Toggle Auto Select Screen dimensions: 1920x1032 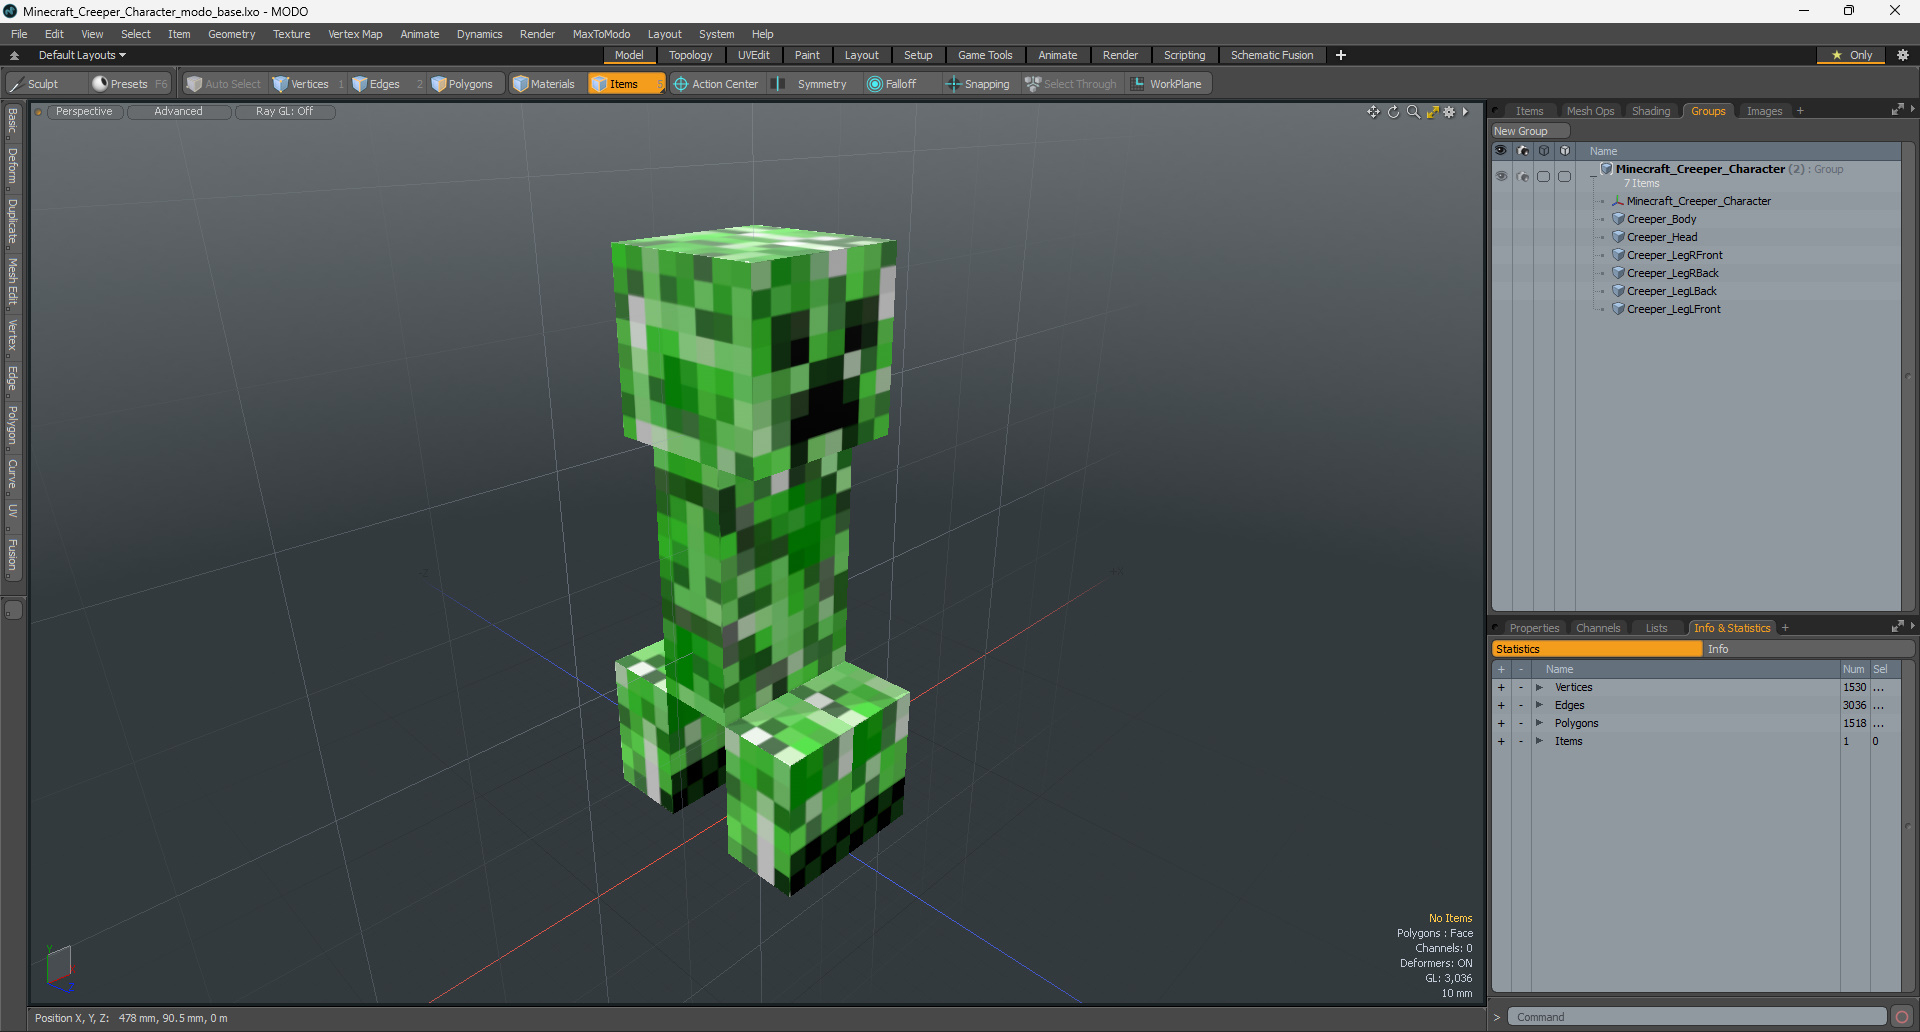224,84
